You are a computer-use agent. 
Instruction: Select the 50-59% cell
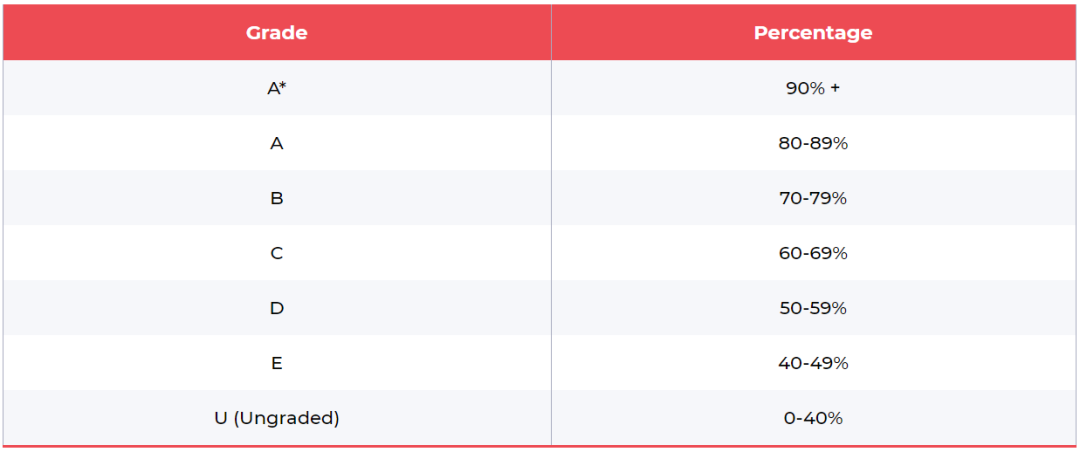point(812,308)
